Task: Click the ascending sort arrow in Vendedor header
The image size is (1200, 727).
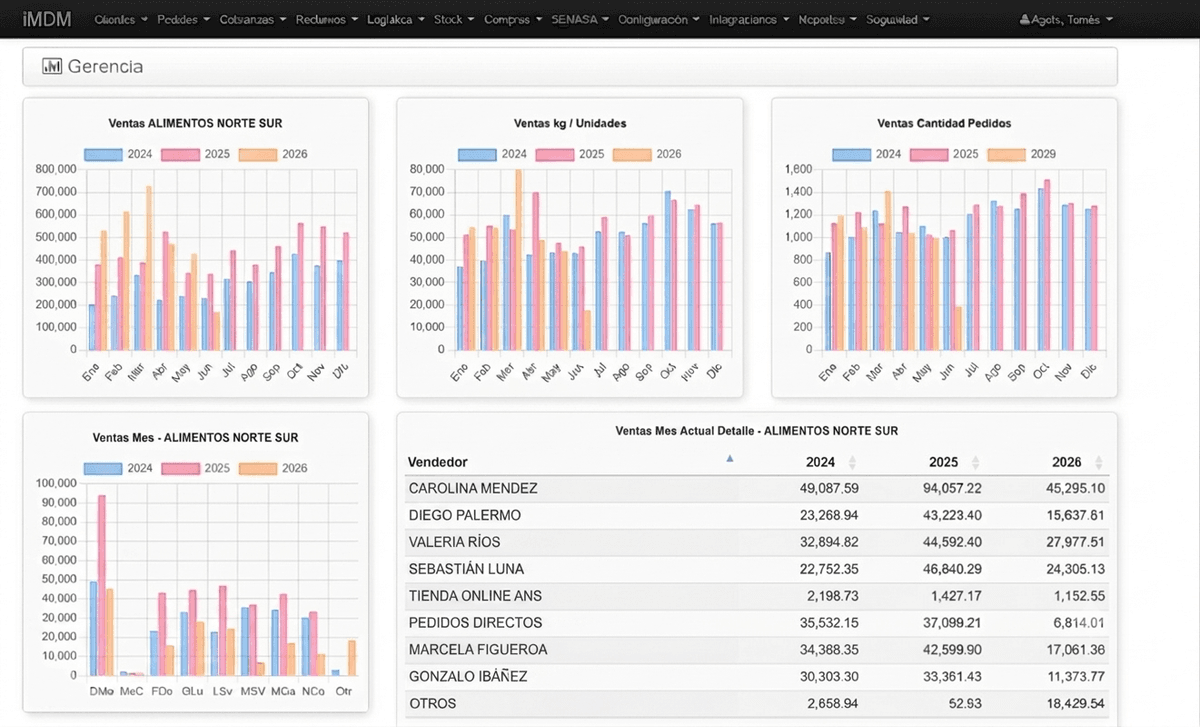Action: coord(730,459)
